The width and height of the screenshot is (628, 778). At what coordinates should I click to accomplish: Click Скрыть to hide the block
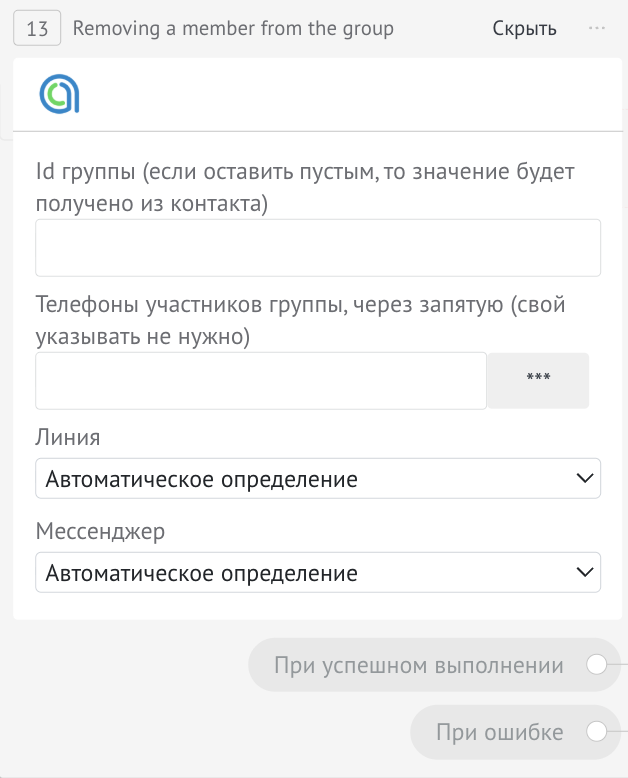click(524, 28)
